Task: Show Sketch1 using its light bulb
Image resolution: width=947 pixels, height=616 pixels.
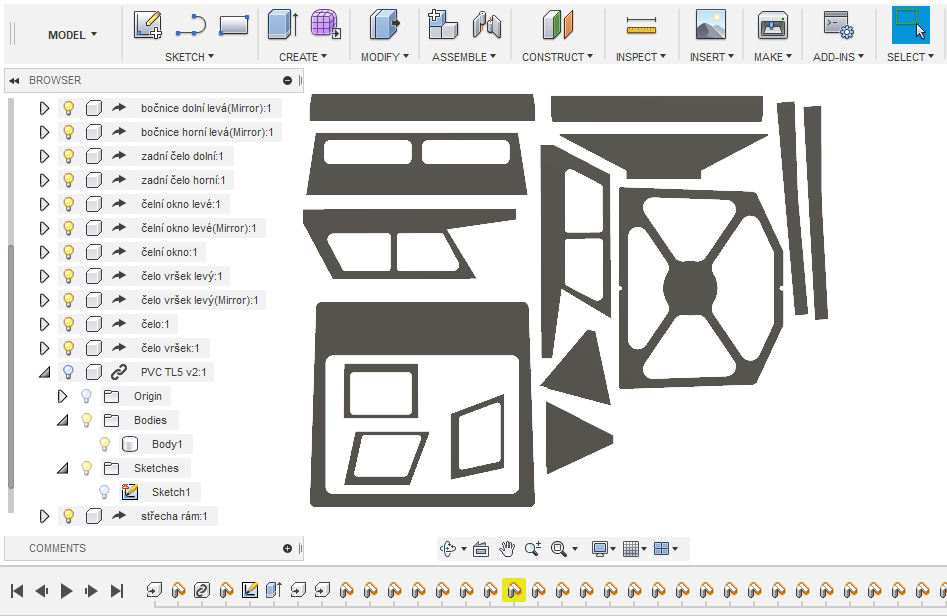Action: [x=104, y=492]
